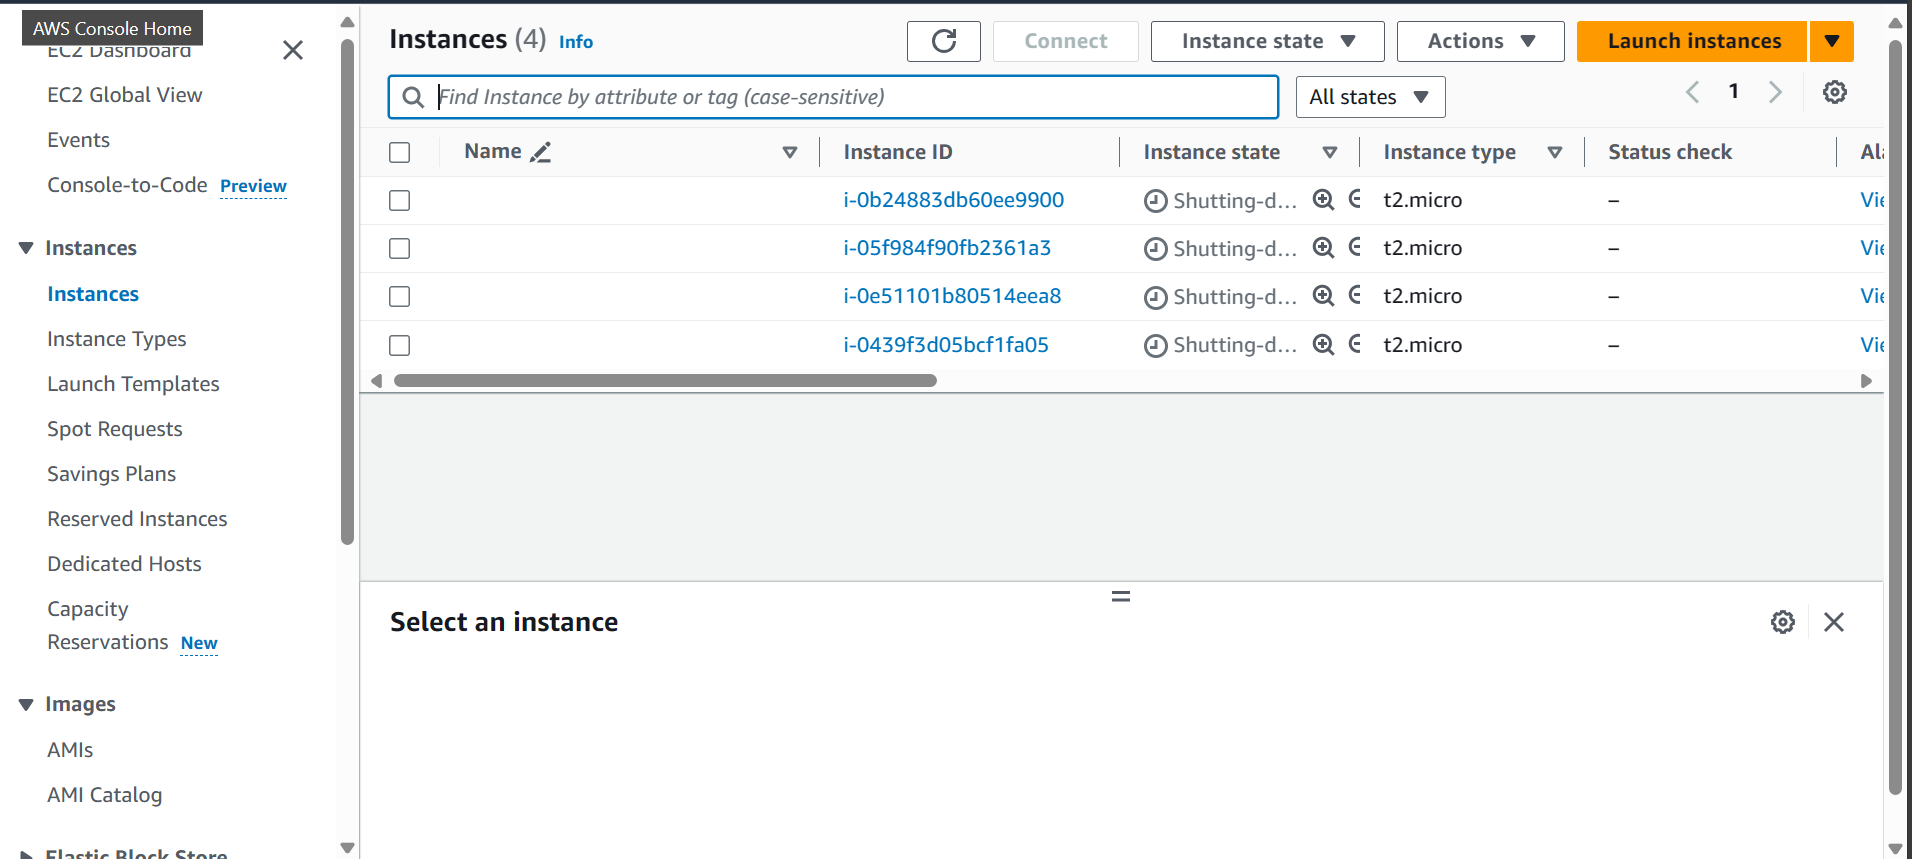Open Spot Requests page
The image size is (1912, 859).
point(115,429)
